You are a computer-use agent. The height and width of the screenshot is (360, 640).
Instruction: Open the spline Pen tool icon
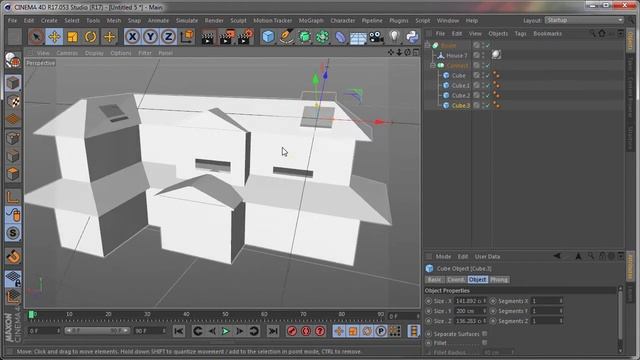click(x=286, y=37)
